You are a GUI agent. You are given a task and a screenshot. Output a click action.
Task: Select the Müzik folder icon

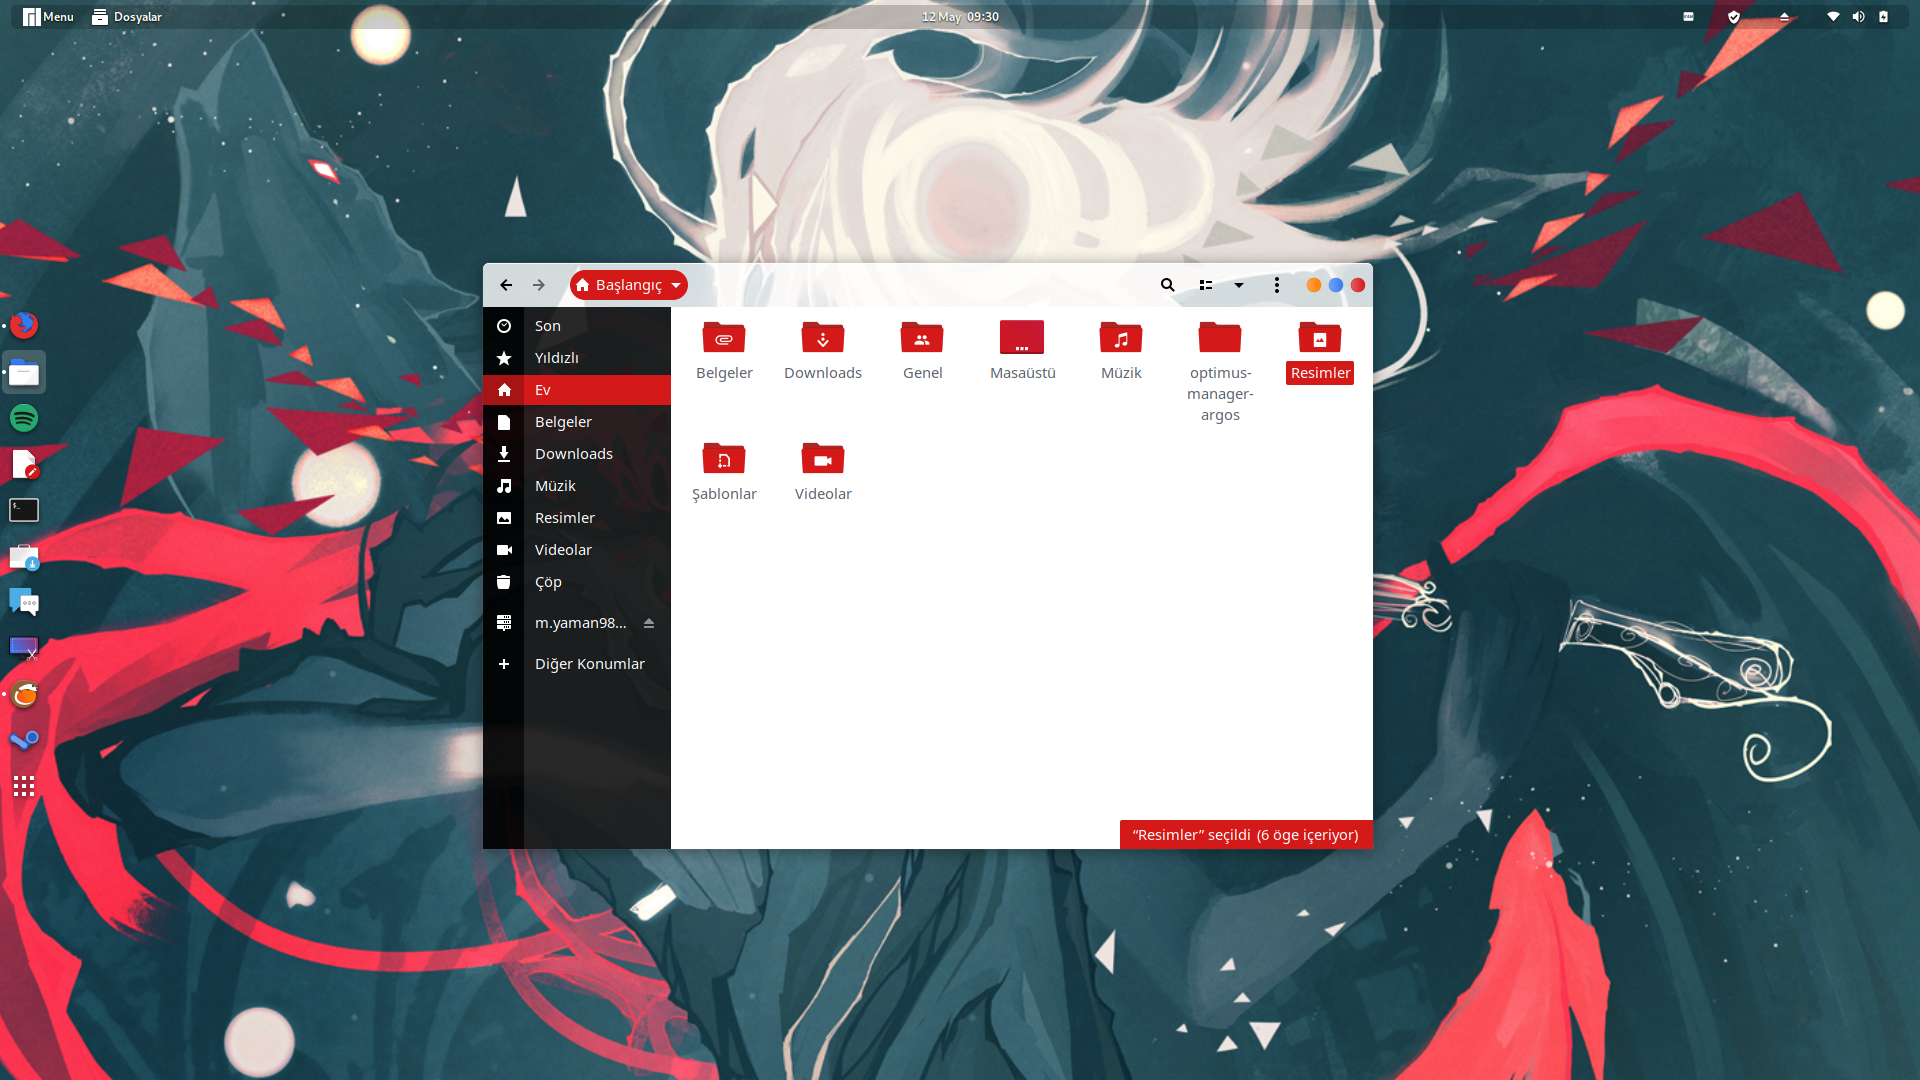coord(1121,338)
